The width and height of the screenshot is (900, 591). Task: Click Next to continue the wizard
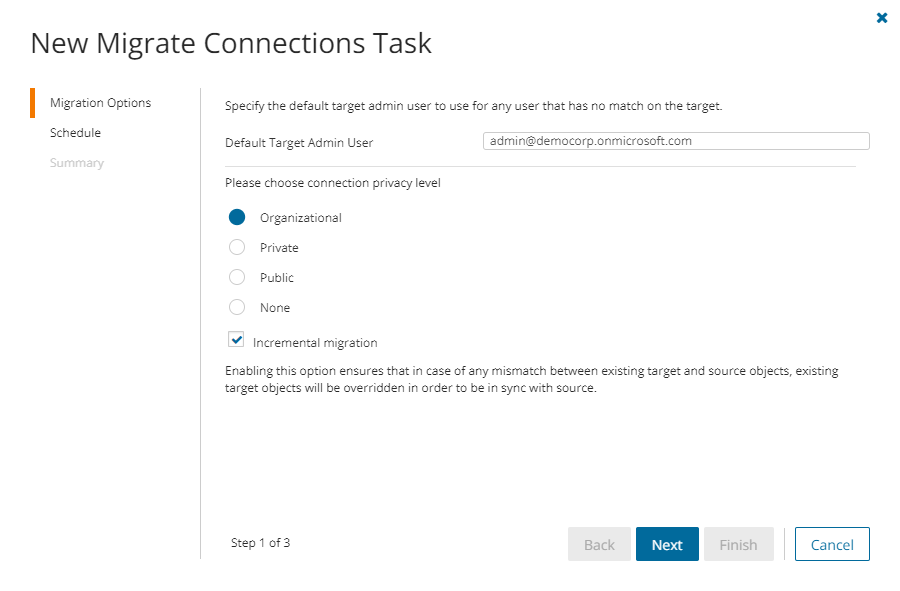667,545
